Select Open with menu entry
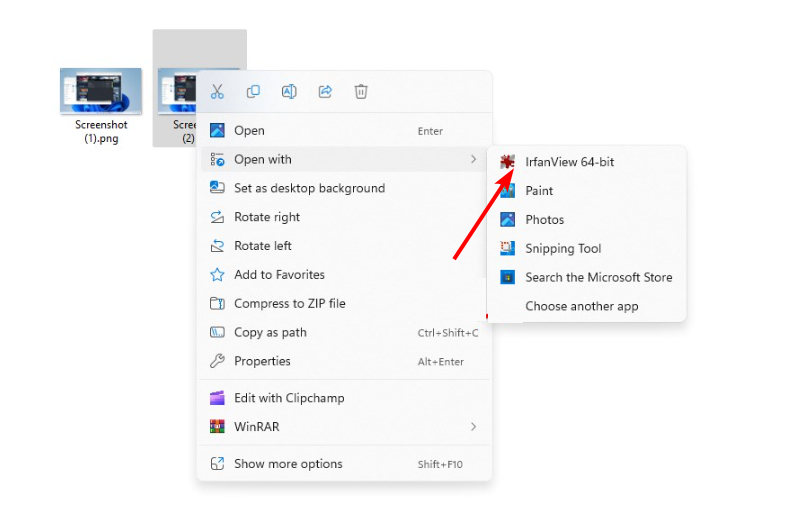This screenshot has width=810, height=514. 344,159
